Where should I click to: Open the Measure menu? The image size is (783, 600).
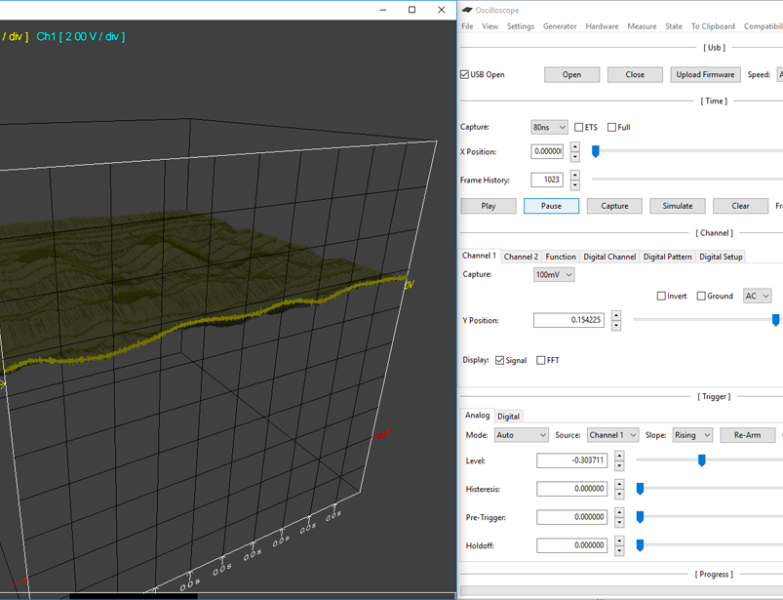(642, 26)
